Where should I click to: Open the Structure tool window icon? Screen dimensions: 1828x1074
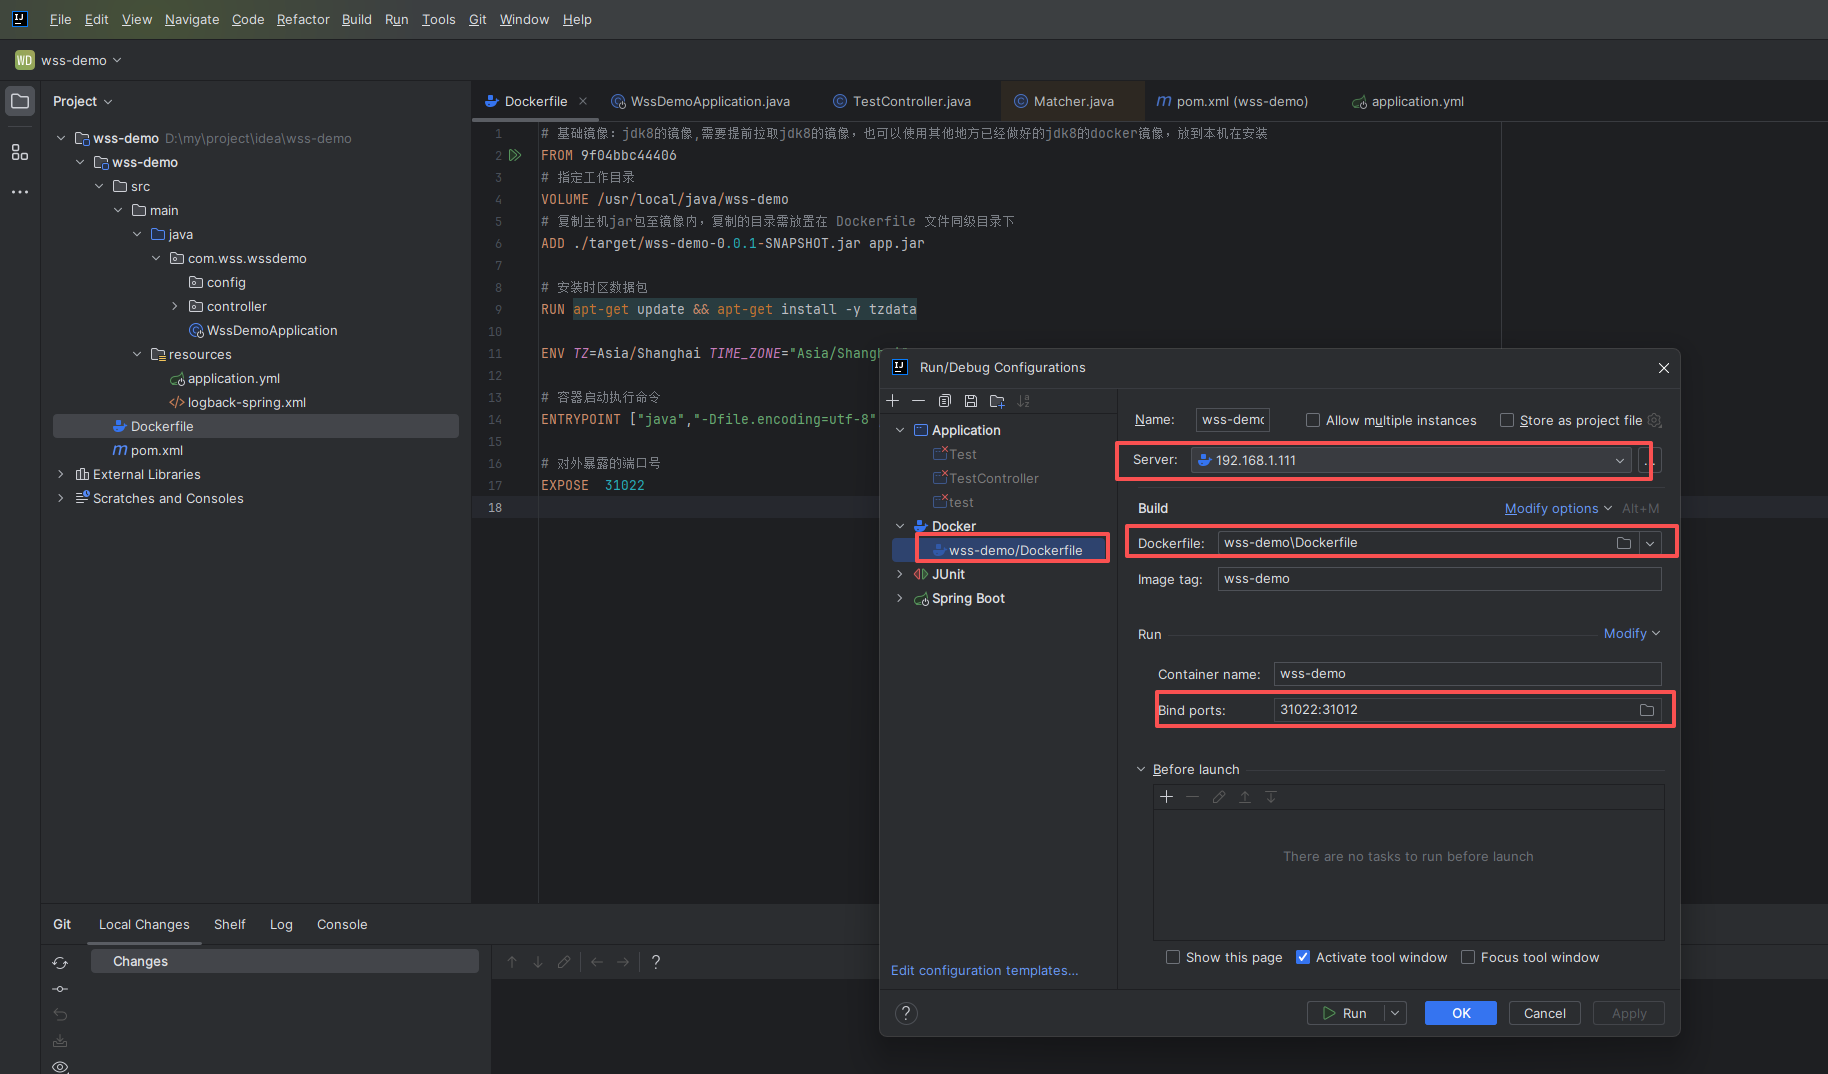[x=20, y=152]
